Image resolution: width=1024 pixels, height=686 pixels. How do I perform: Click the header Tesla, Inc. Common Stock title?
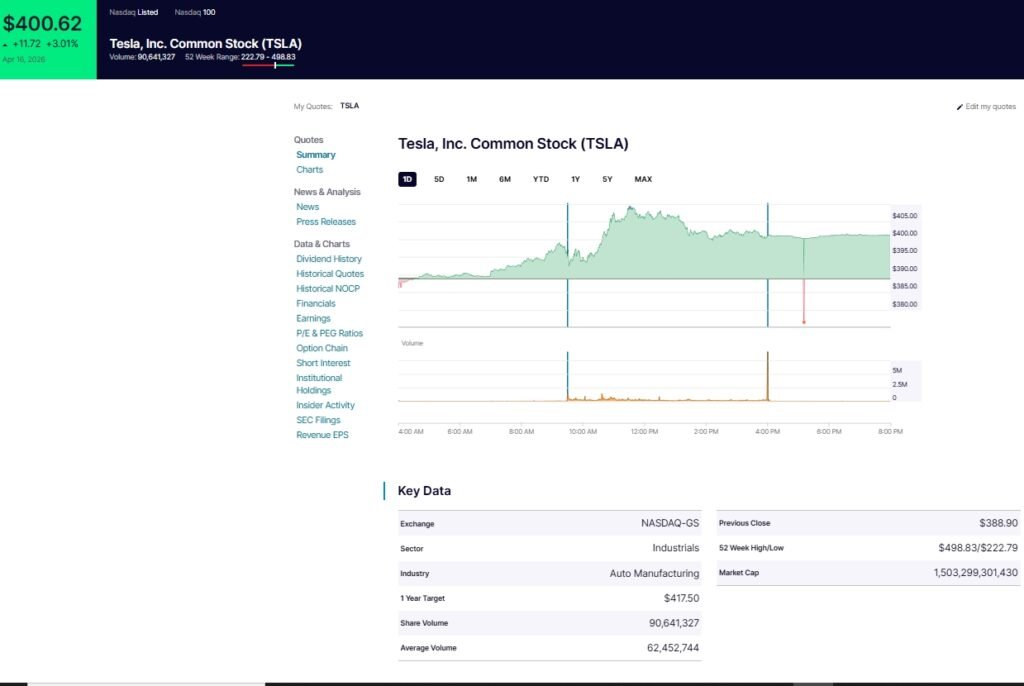pyautogui.click(x=205, y=44)
